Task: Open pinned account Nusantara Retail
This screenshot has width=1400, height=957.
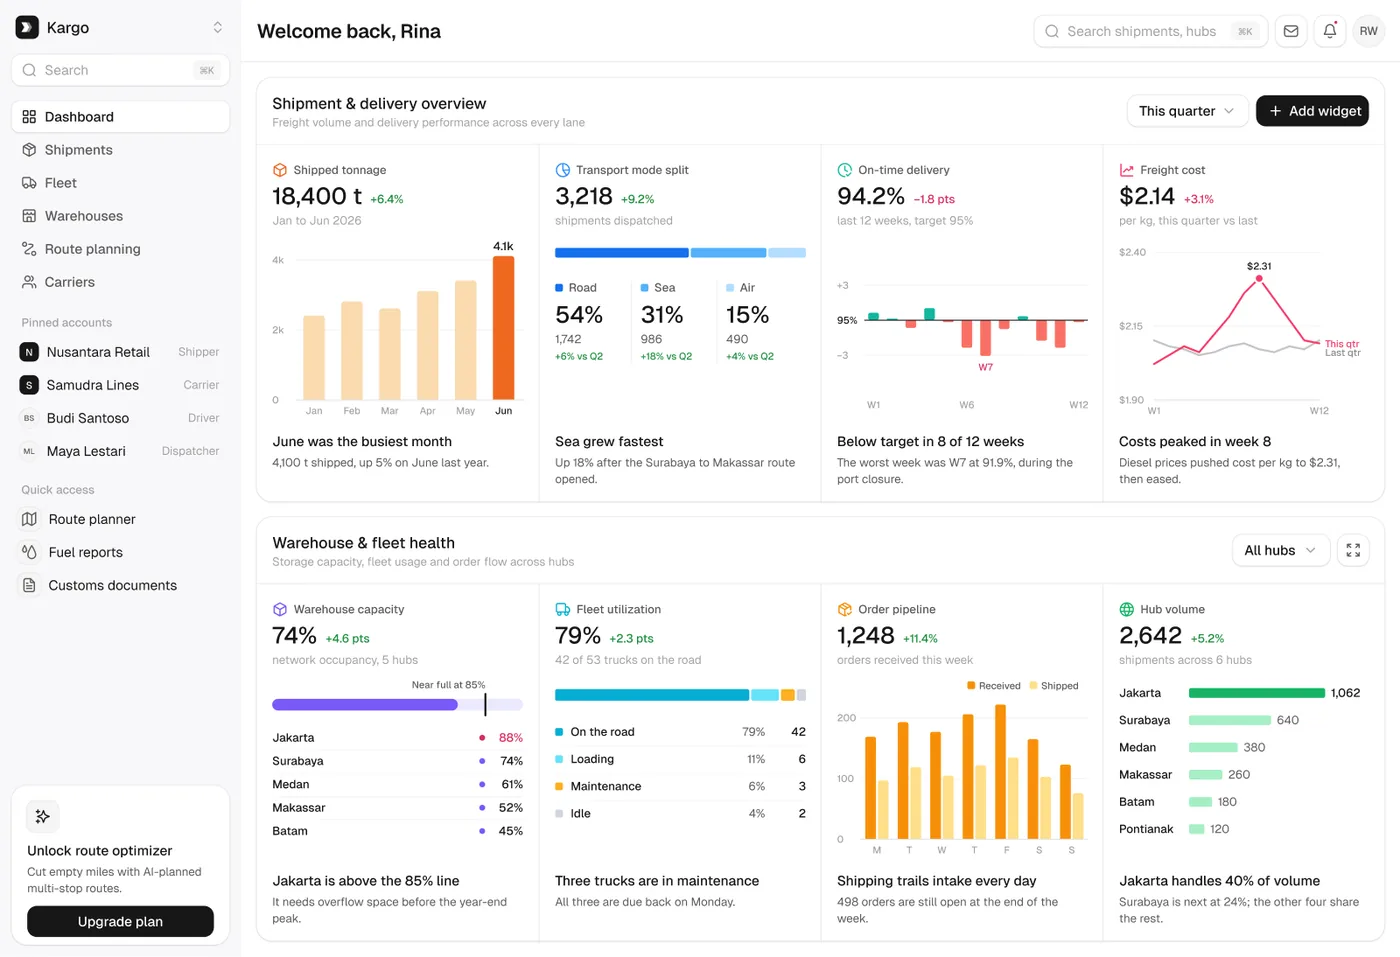Action: pyautogui.click(x=120, y=352)
